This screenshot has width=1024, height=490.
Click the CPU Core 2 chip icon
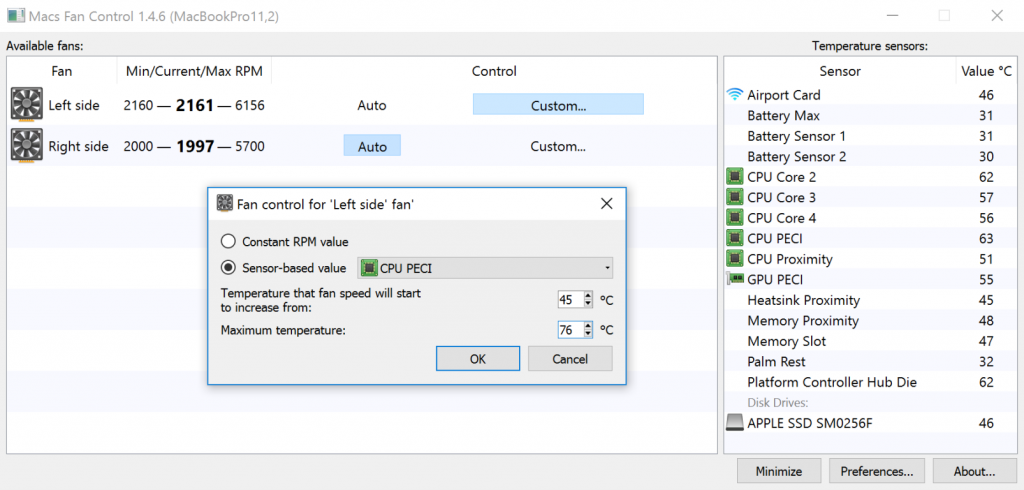[735, 177]
